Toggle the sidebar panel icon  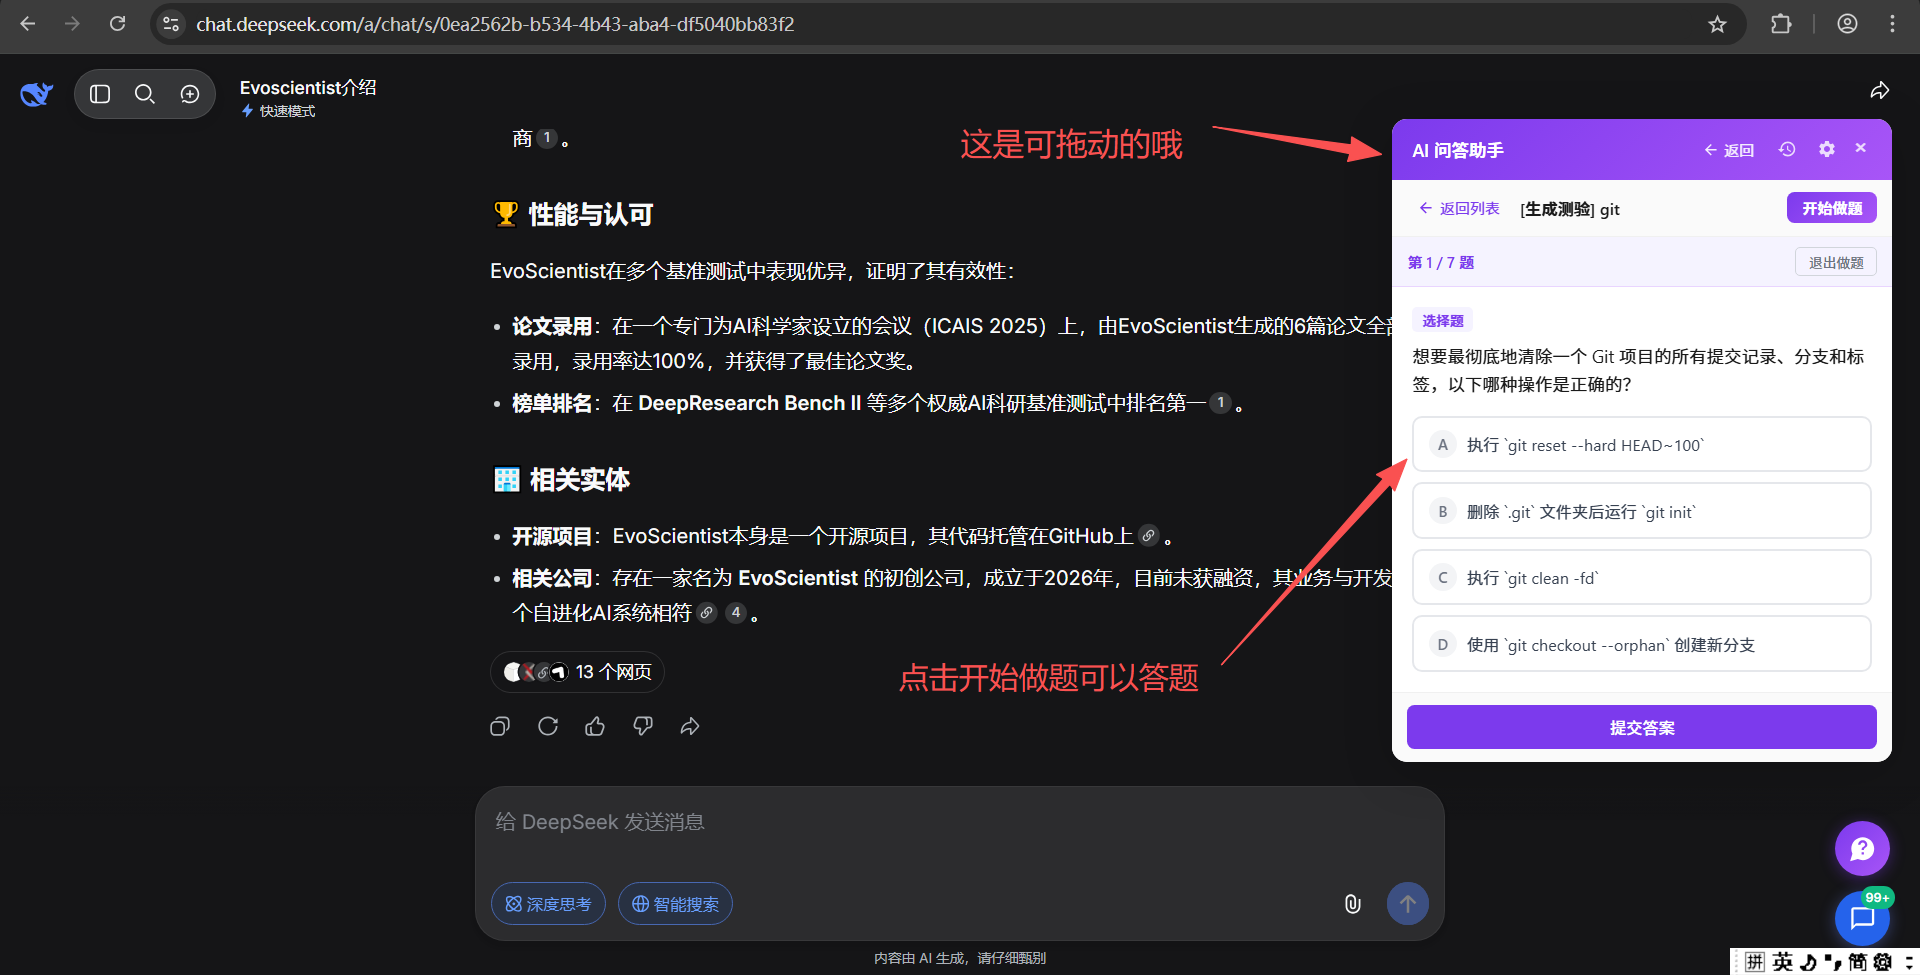(100, 94)
